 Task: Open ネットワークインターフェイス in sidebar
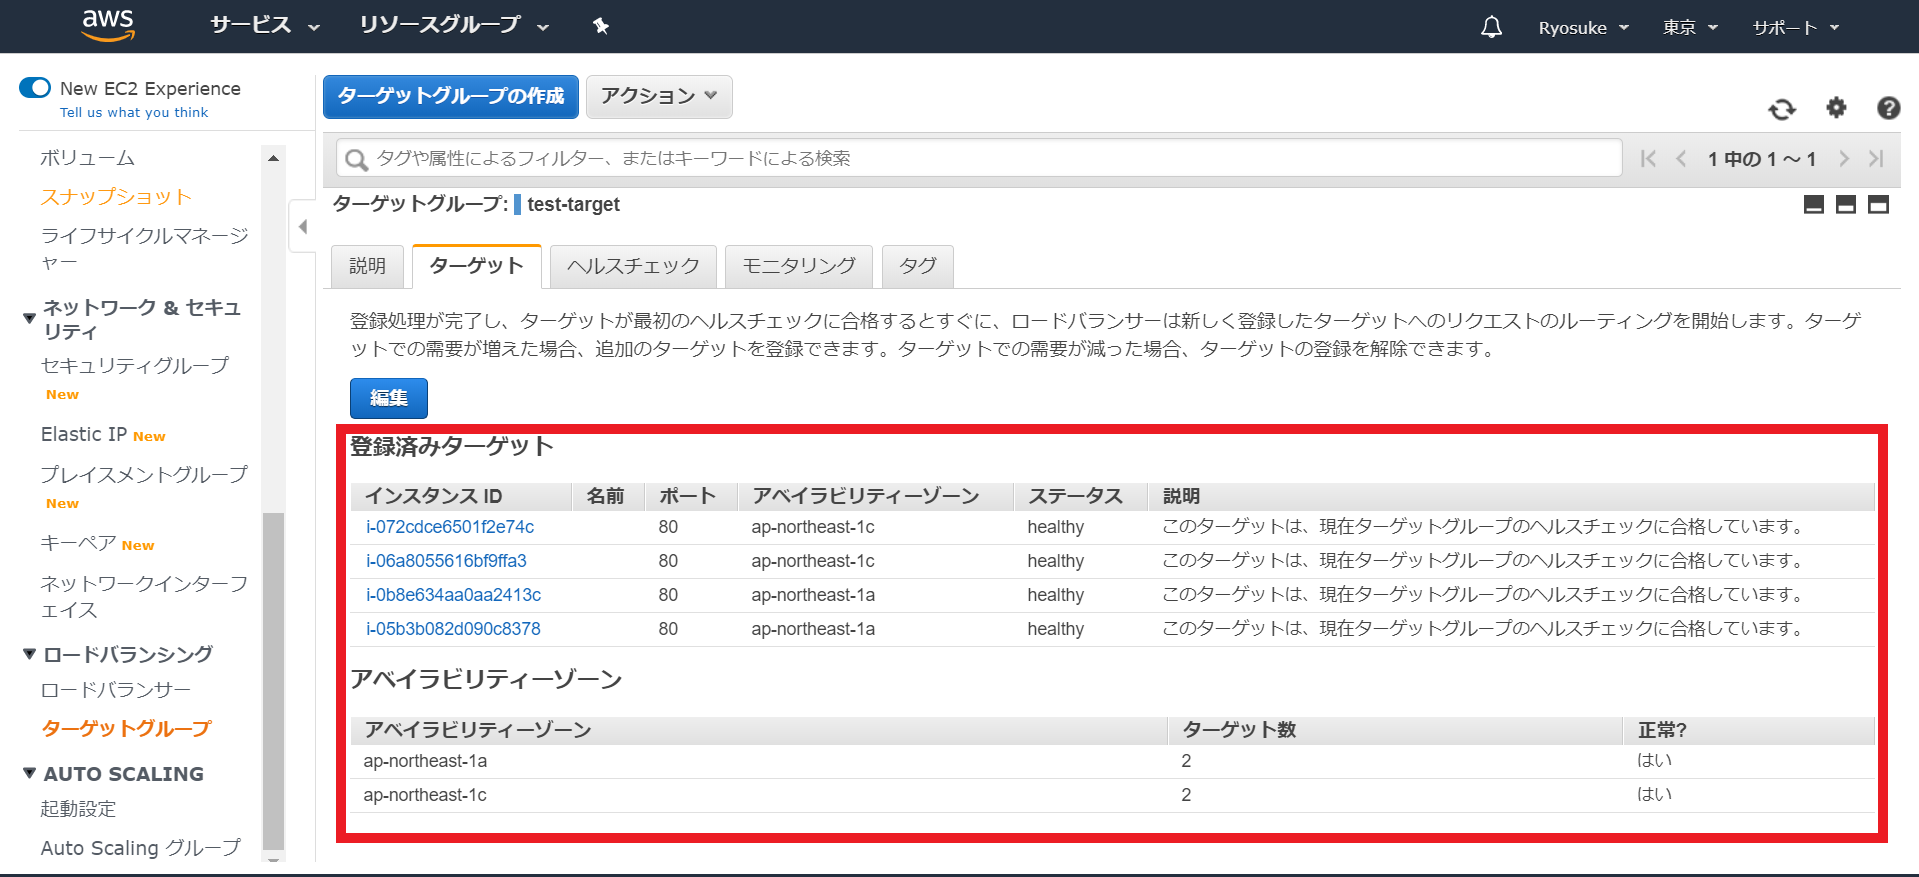coord(144,597)
